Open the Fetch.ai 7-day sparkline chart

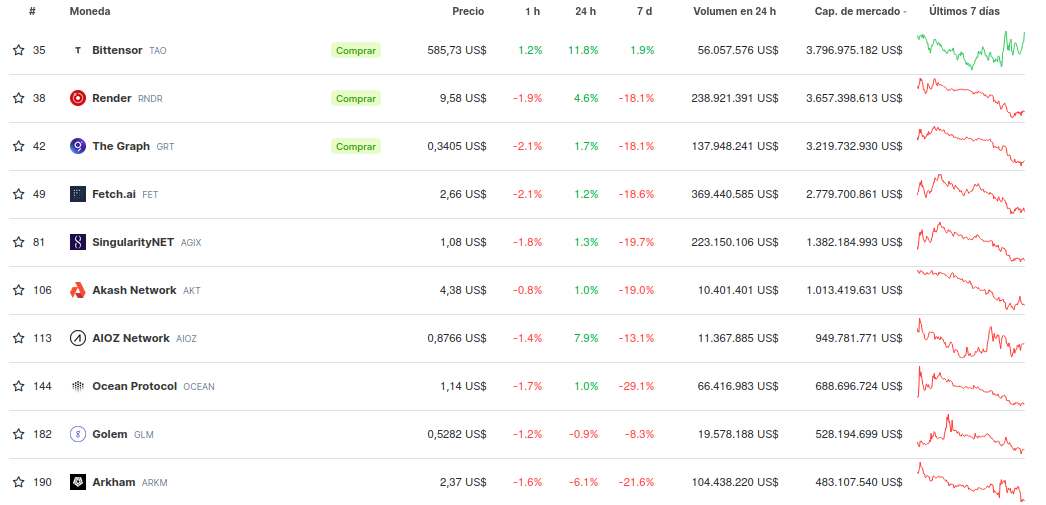tap(971, 194)
